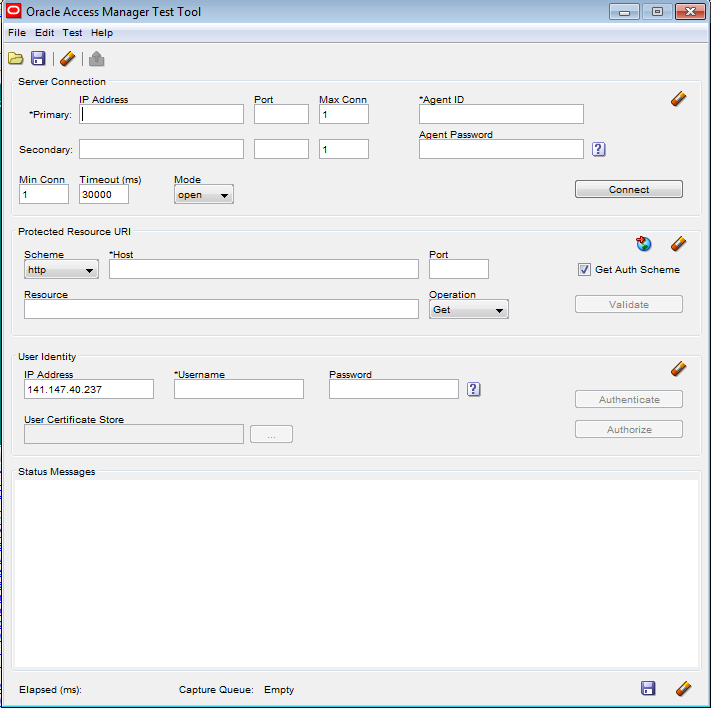This screenshot has height=708, width=711.
Task: Focus the Resource field
Action: (x=221, y=309)
